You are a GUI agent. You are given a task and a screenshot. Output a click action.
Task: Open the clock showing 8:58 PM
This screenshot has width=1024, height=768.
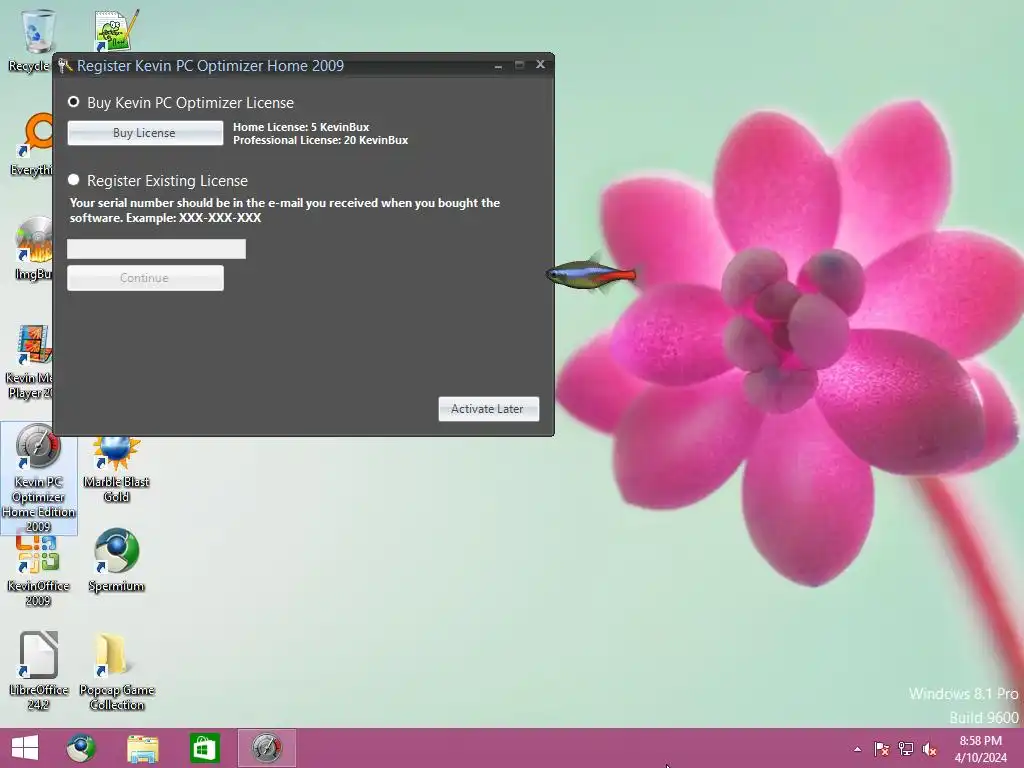pos(980,749)
